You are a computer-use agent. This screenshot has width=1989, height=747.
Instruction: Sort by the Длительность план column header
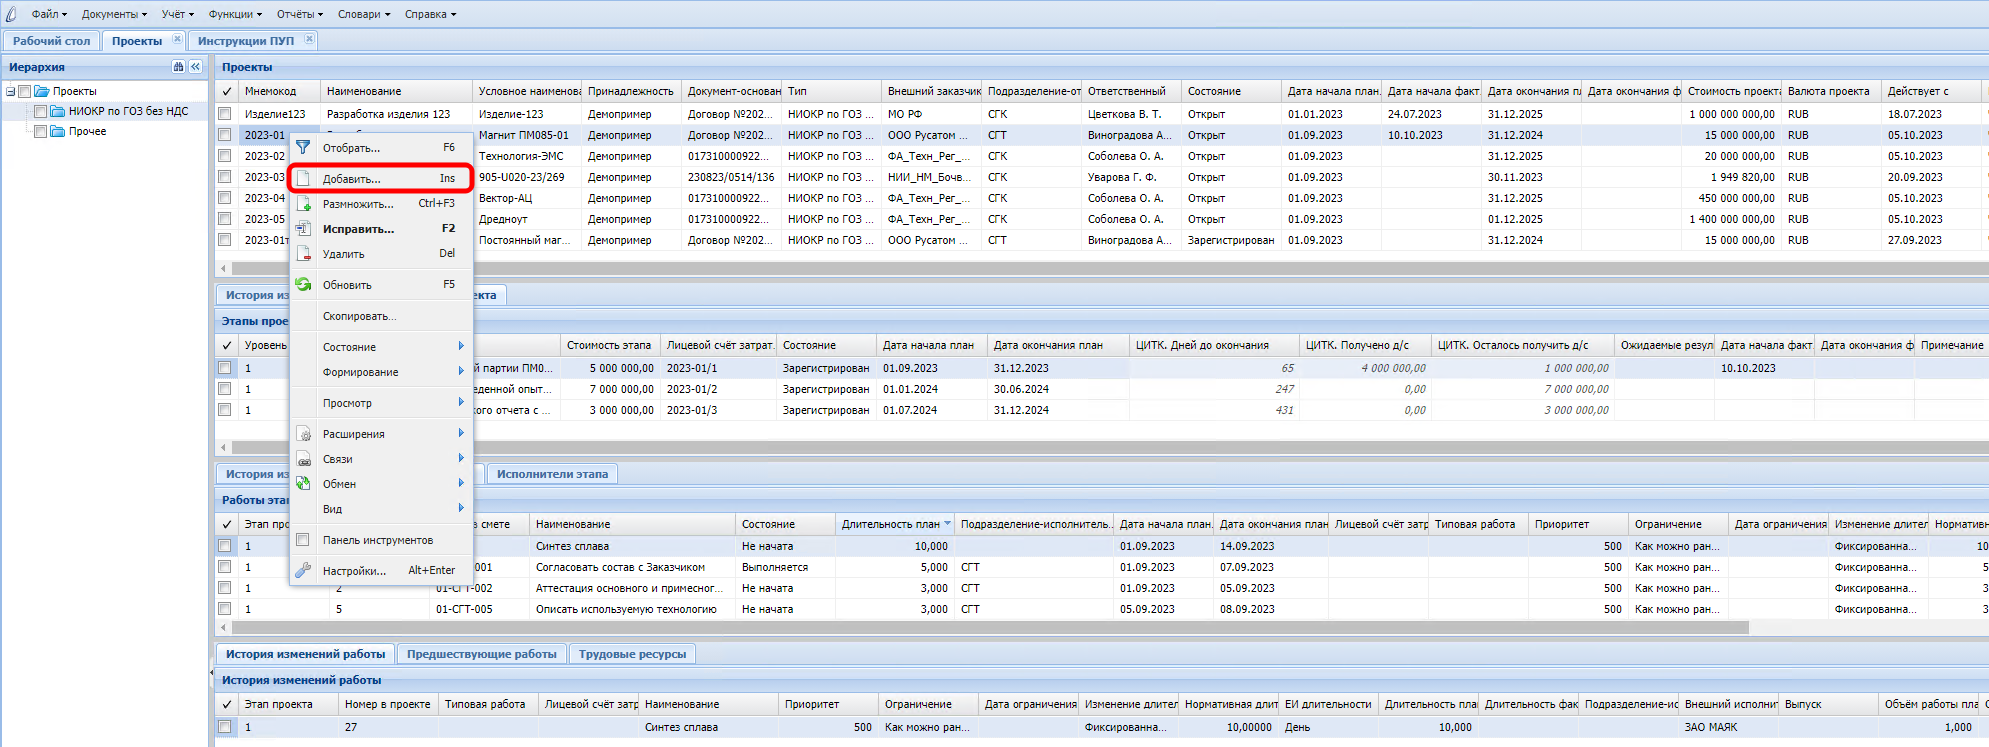[x=890, y=524]
